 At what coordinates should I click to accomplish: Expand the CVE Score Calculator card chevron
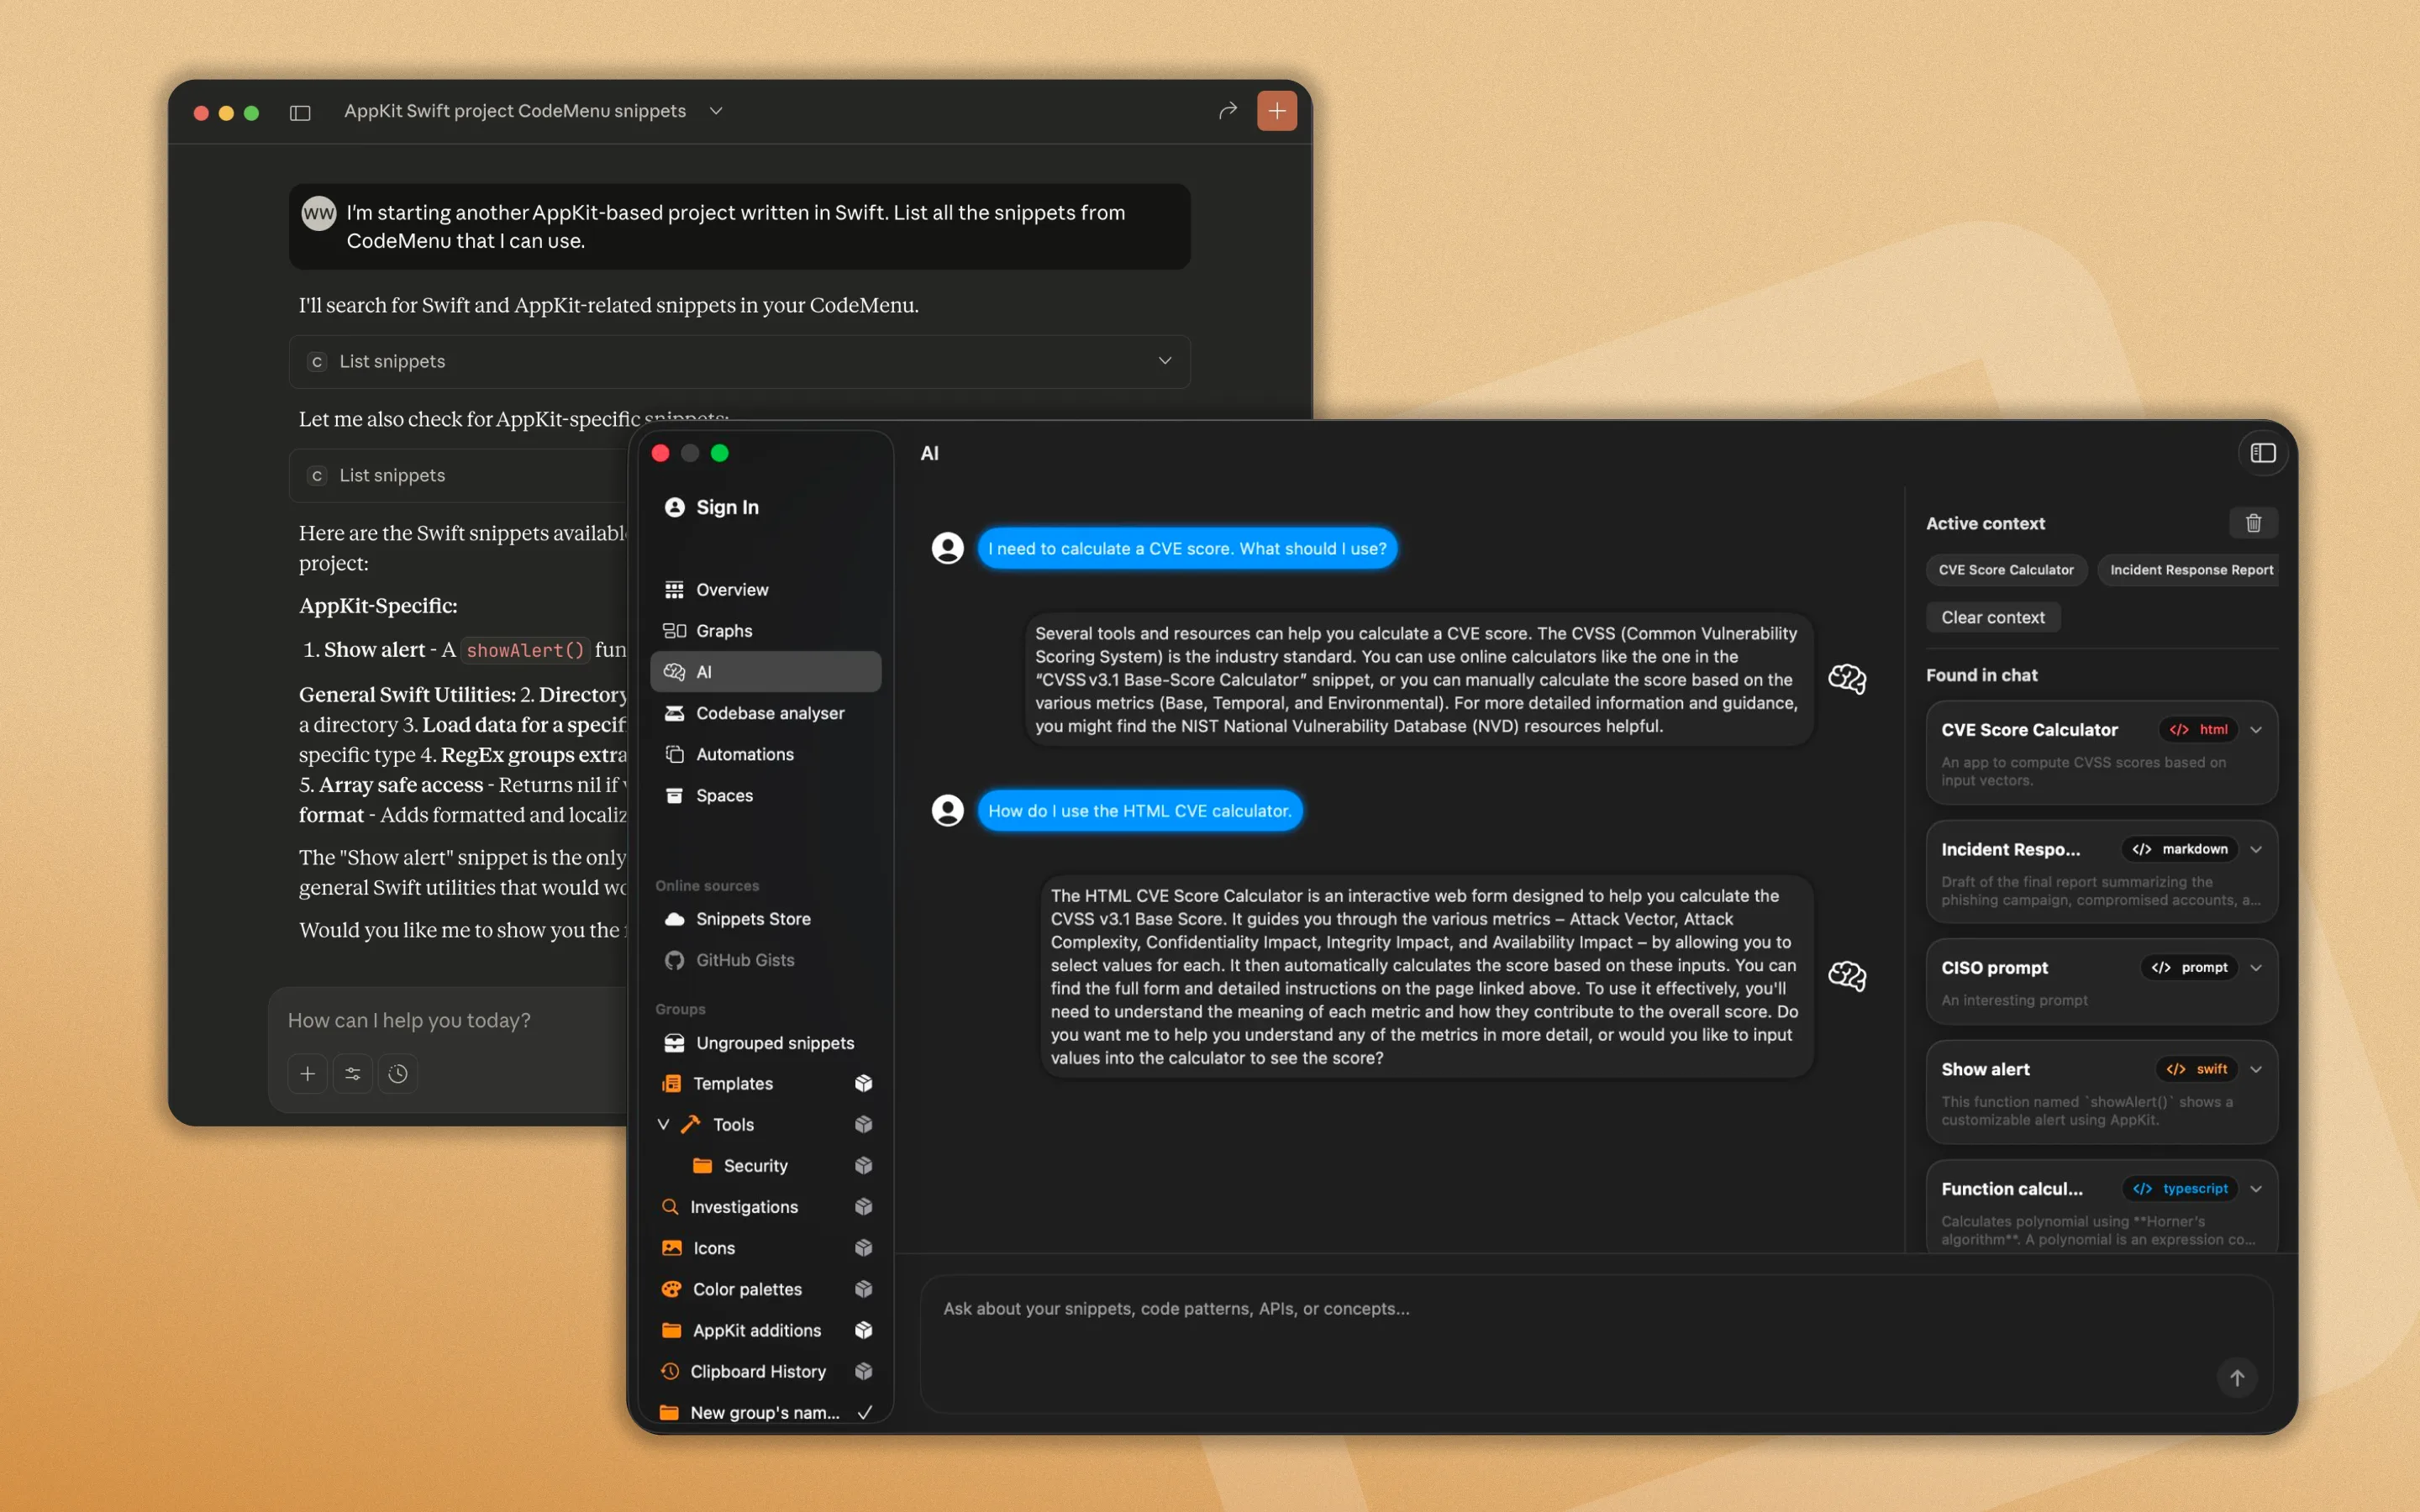[2256, 730]
